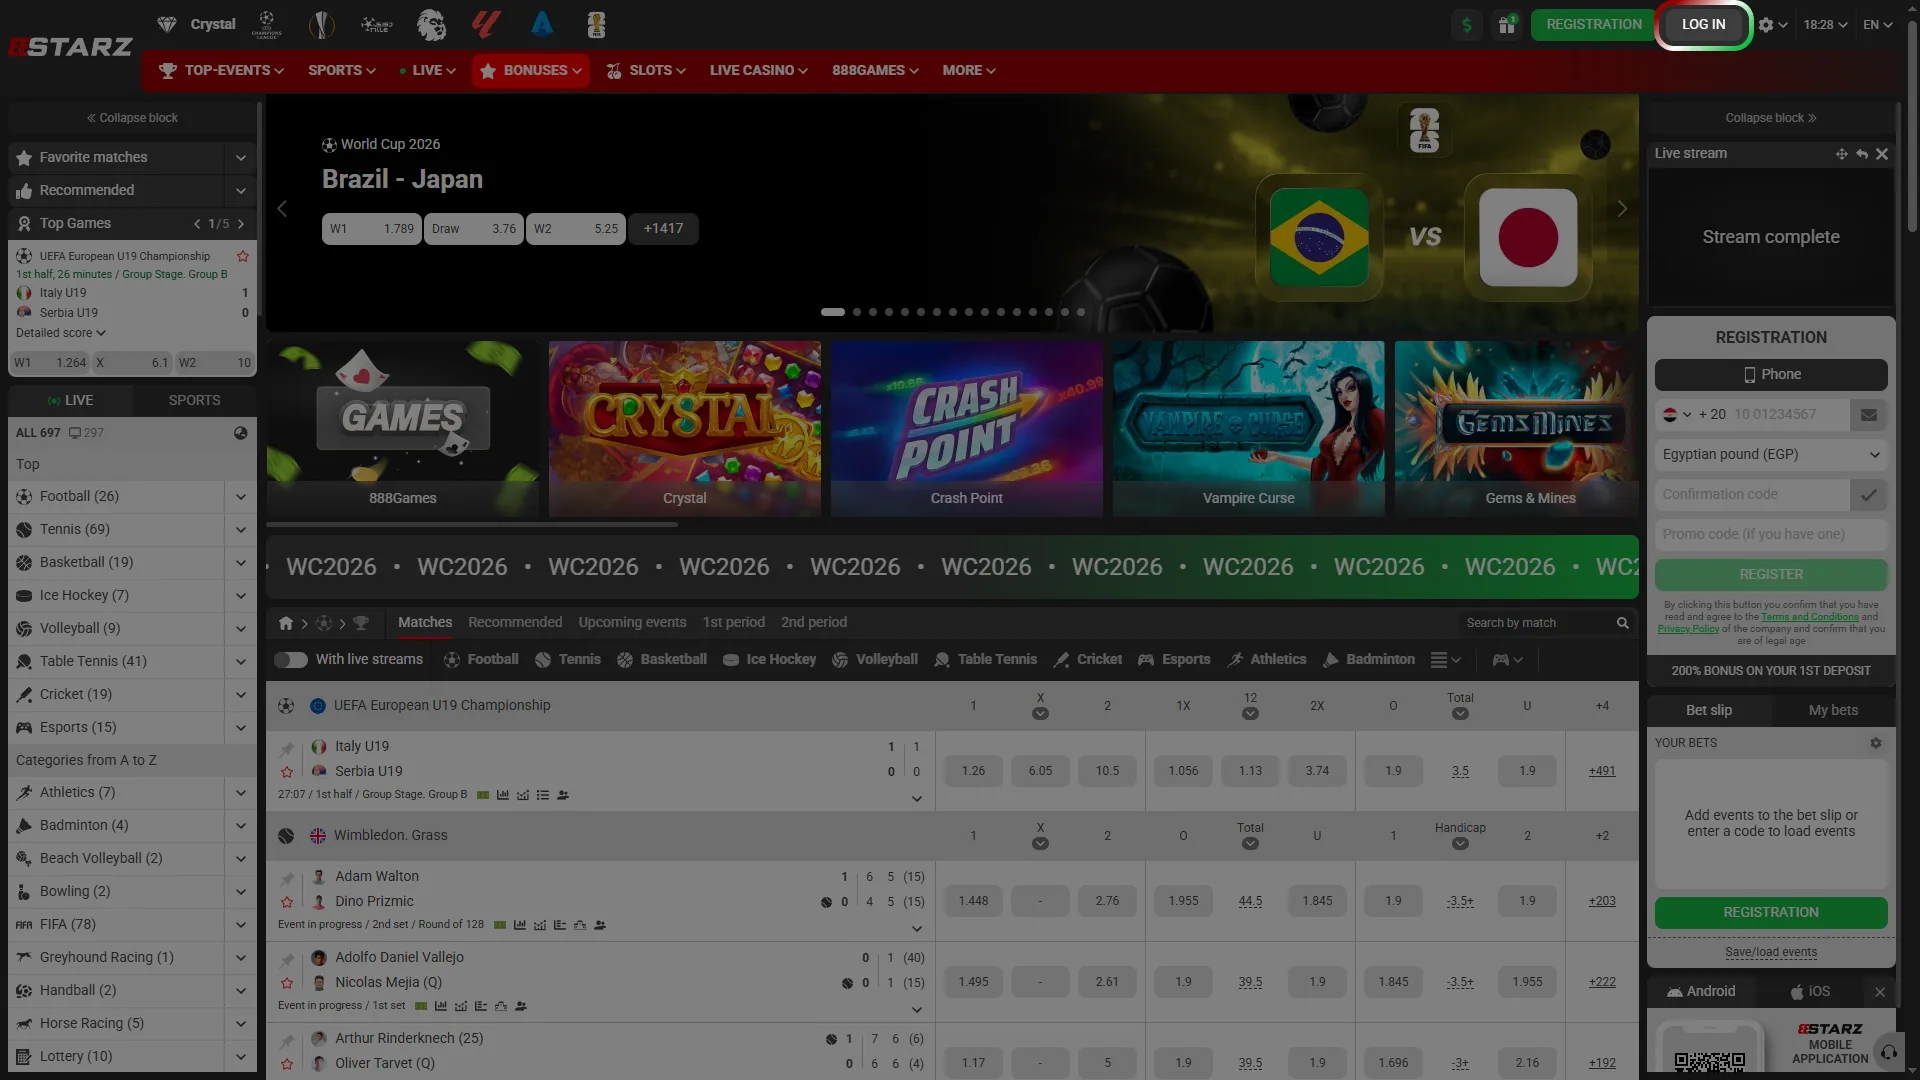Restore the live stream arrow icon

click(x=1862, y=154)
